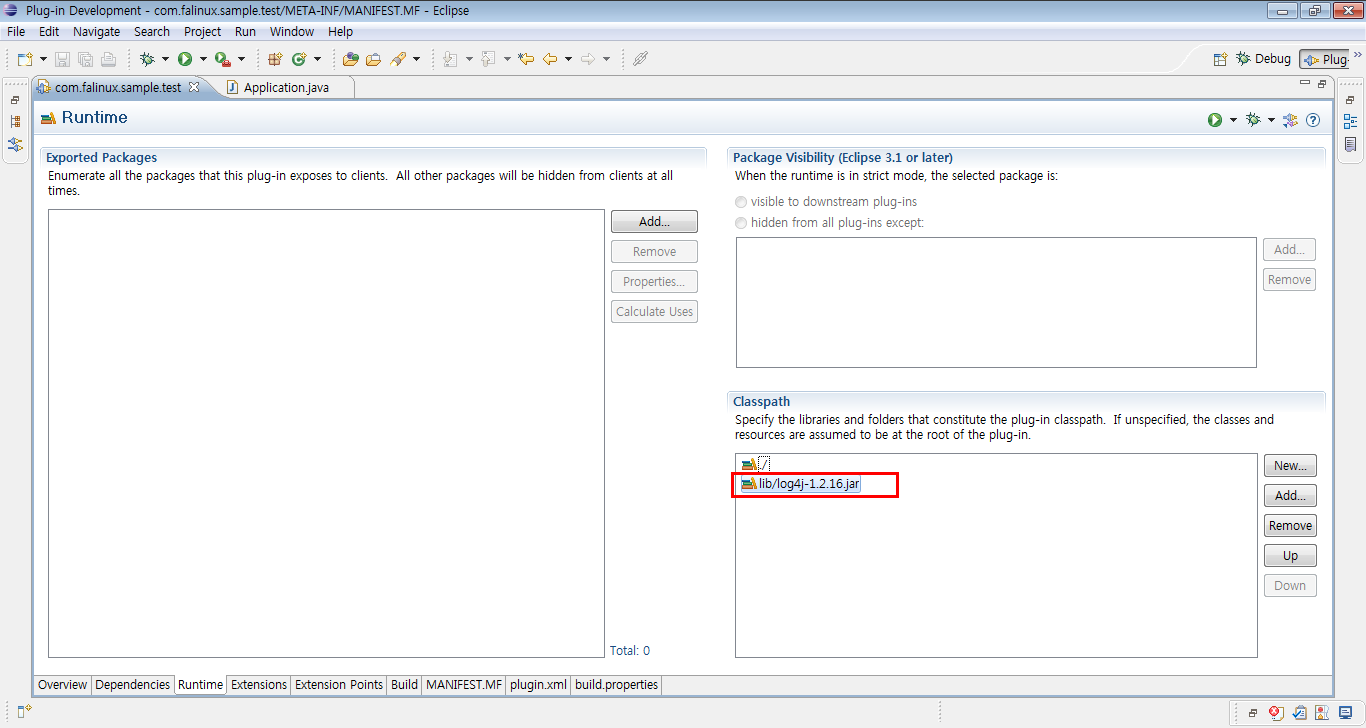Image resolution: width=1366 pixels, height=728 pixels.
Task: Click the Save icon in toolbar
Action: pyautogui.click(x=63, y=59)
